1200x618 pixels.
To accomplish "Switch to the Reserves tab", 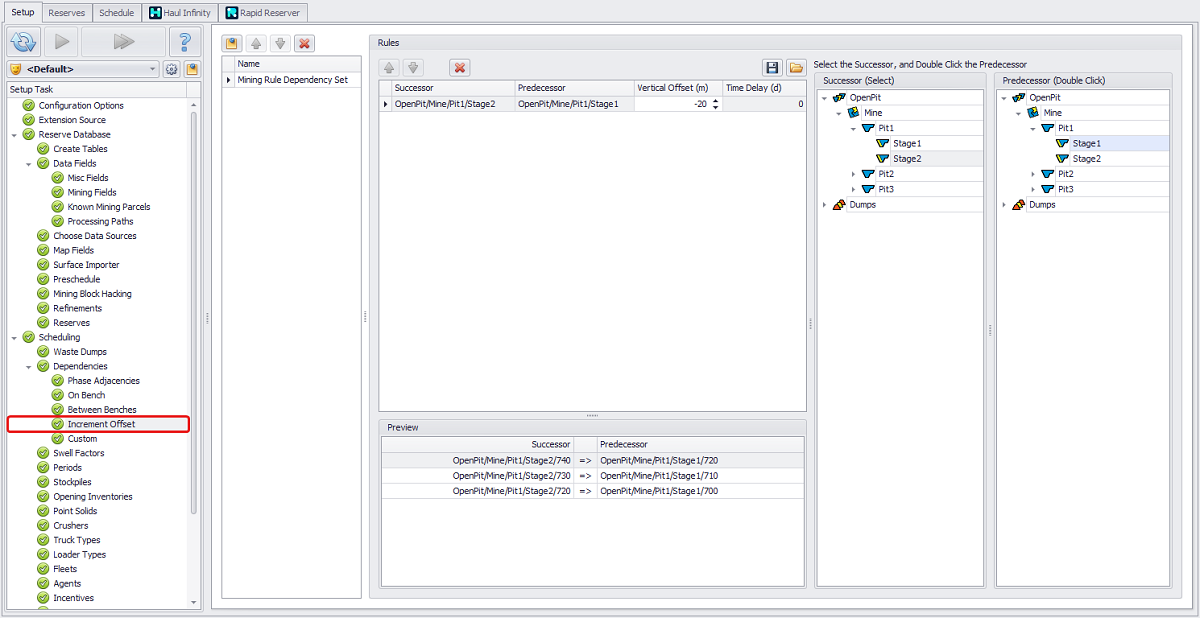I will click(66, 13).
